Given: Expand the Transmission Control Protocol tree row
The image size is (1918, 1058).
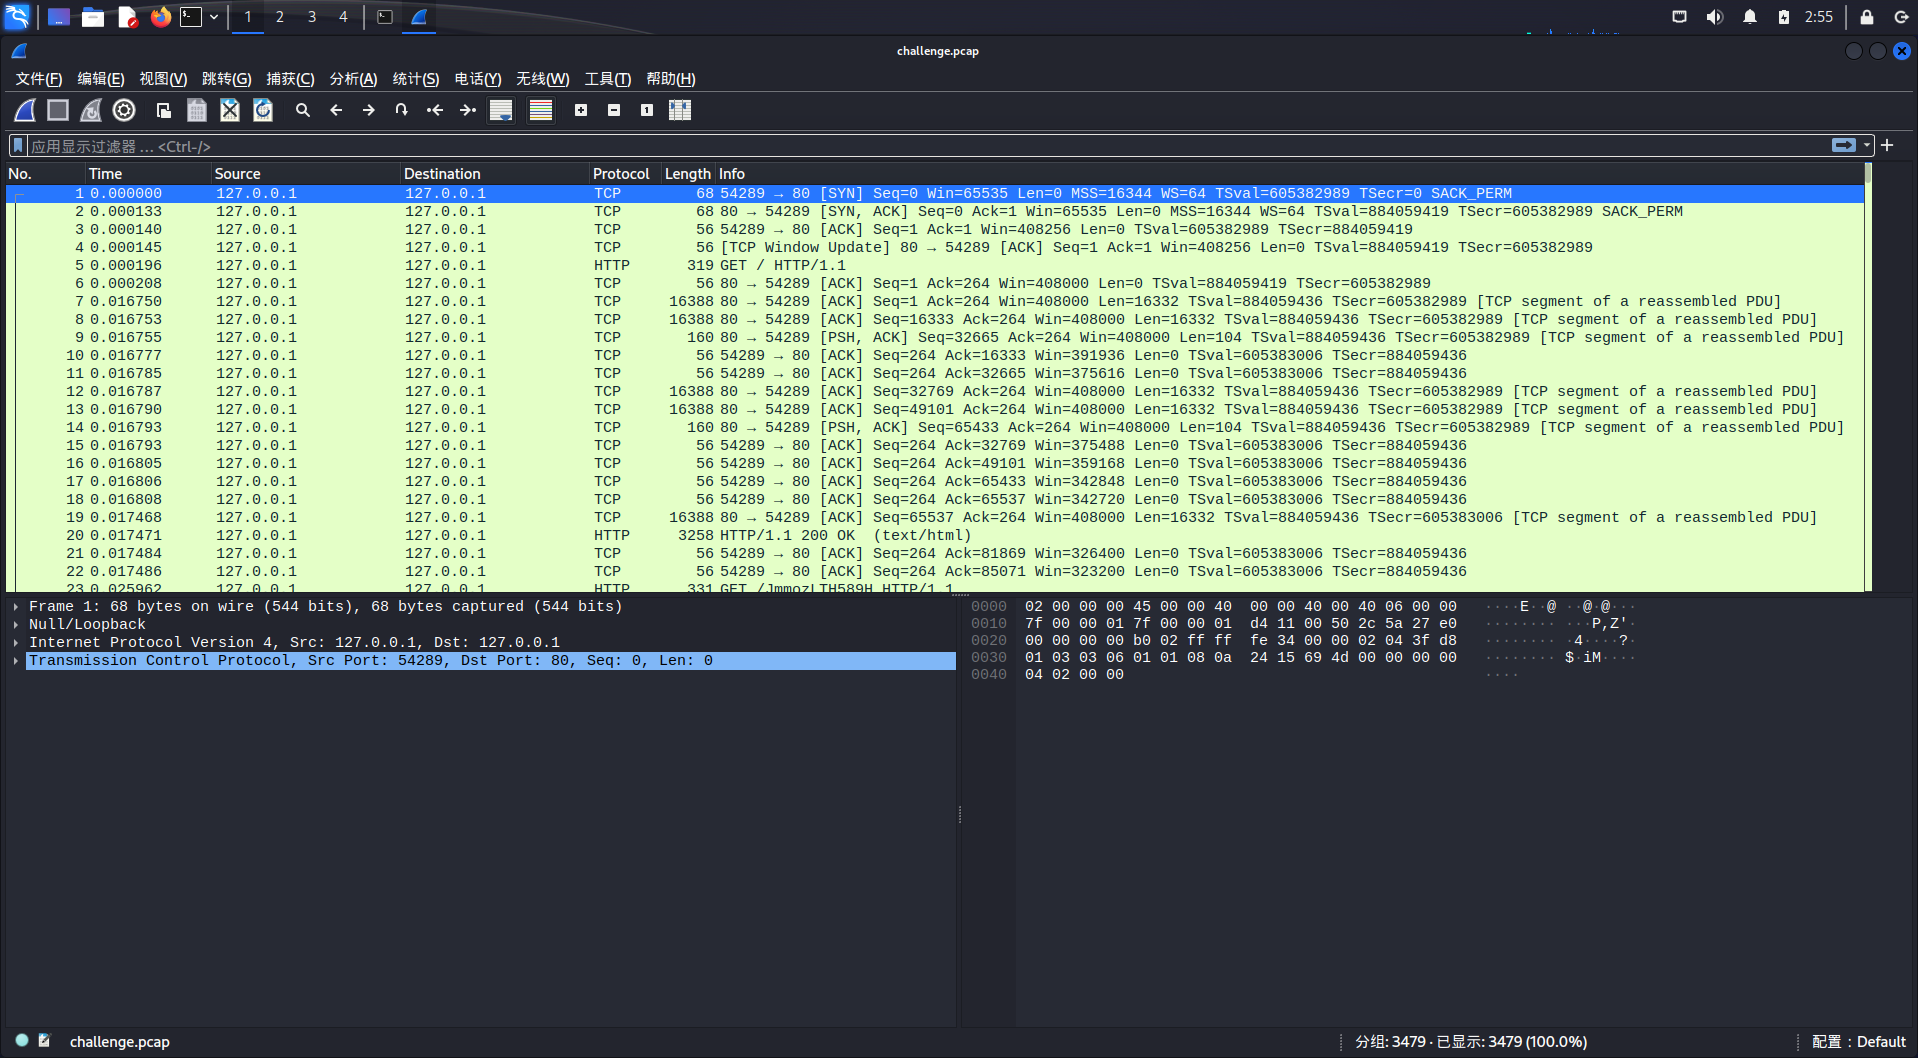Looking at the screenshot, I should [x=16, y=661].
